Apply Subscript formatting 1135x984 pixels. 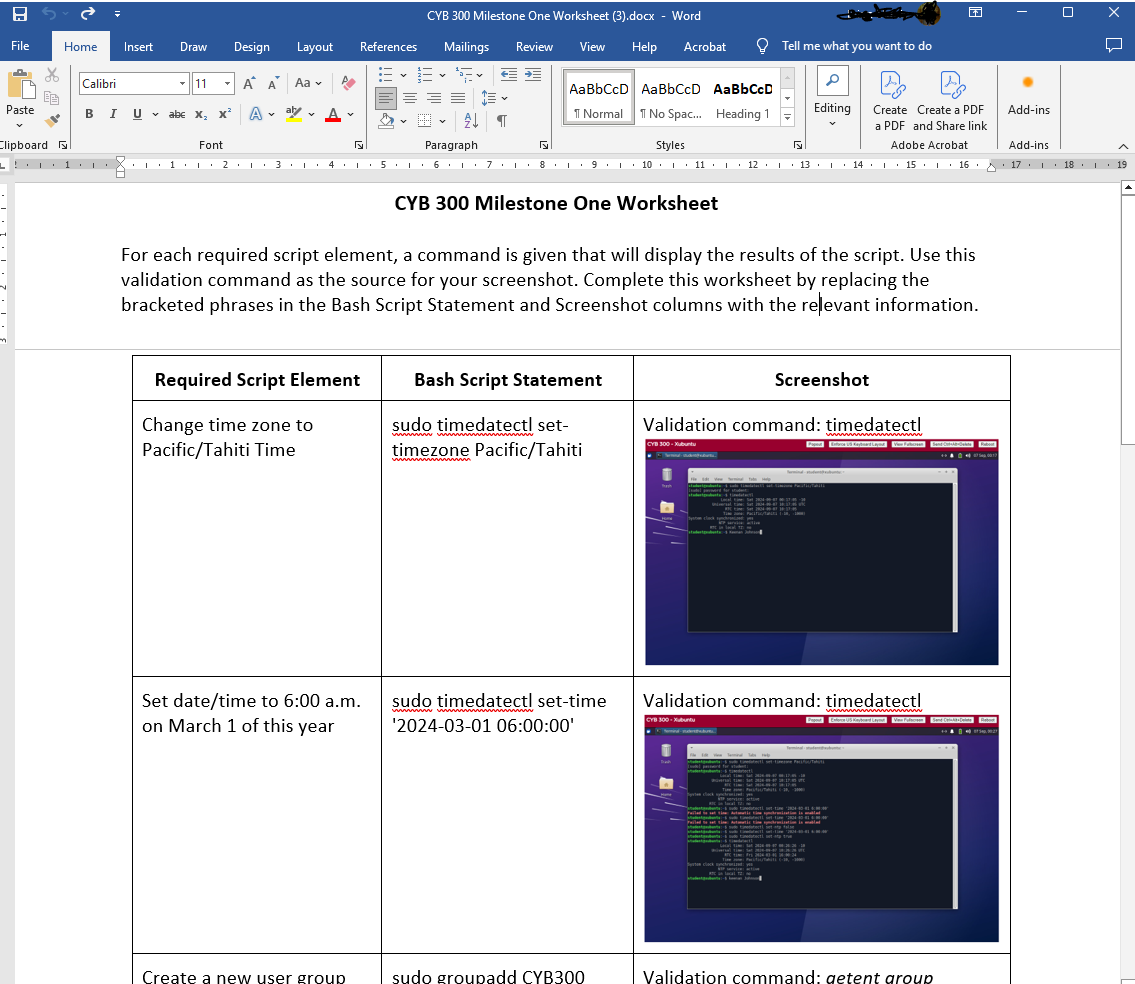click(201, 114)
